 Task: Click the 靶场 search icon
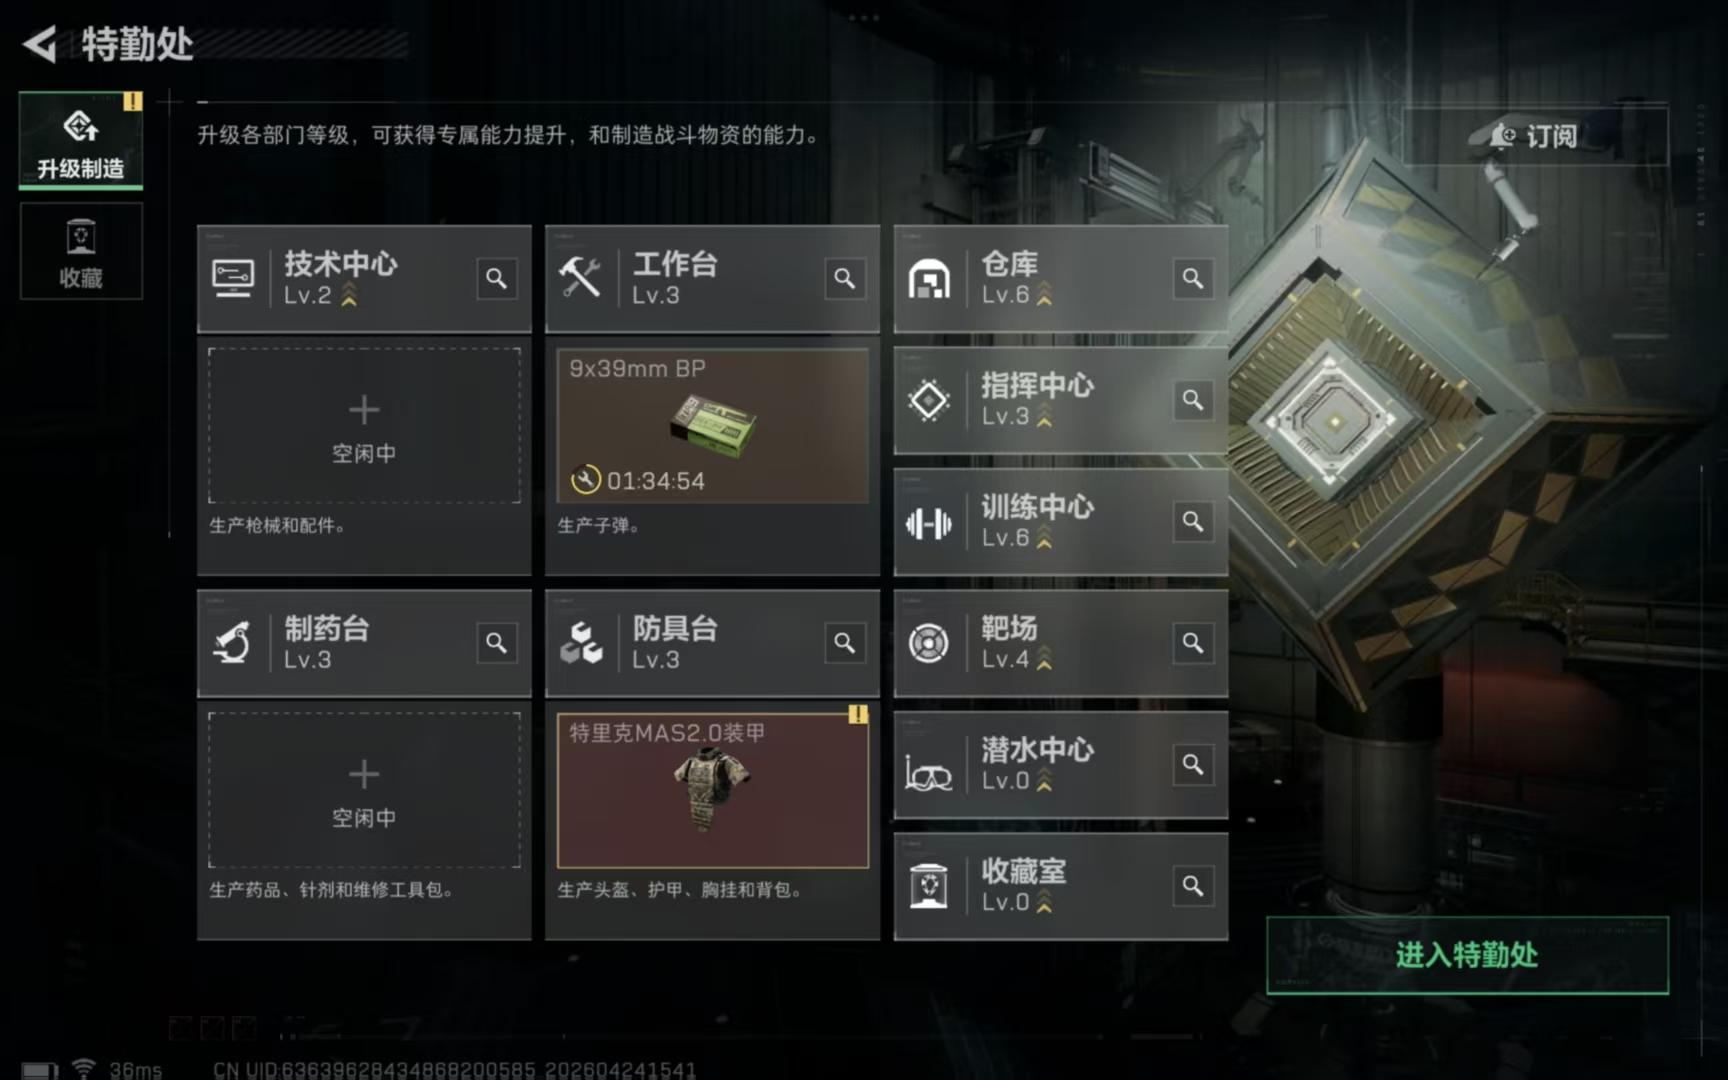coord(1192,643)
